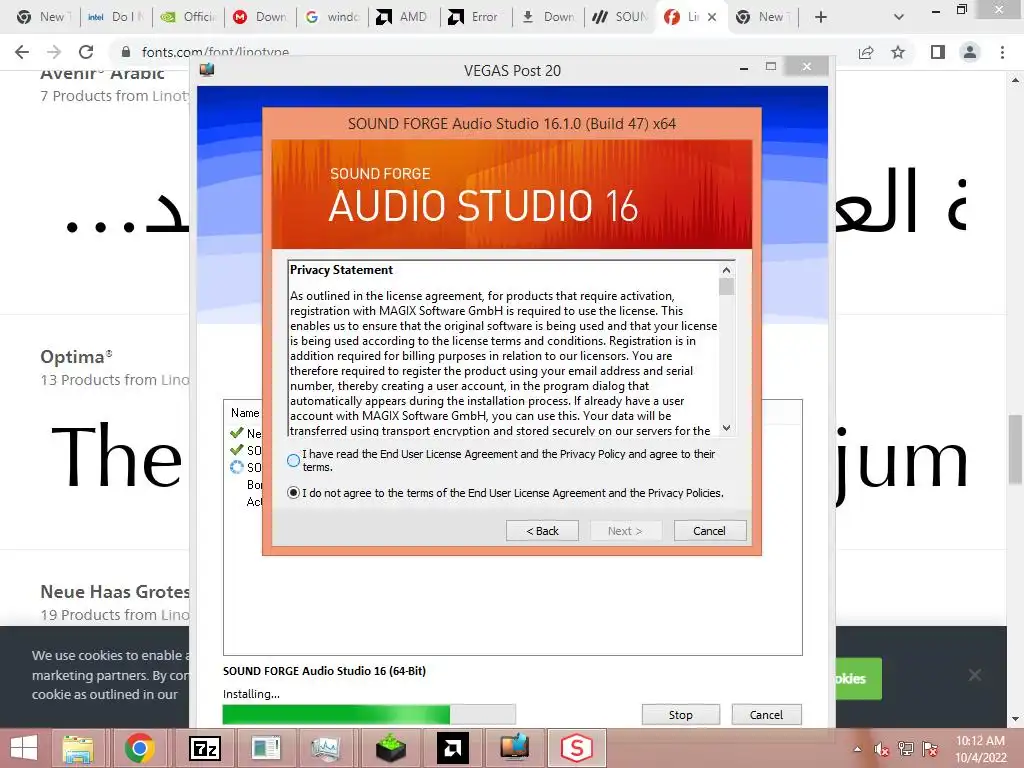Open File Explorer from the taskbar

[78, 748]
